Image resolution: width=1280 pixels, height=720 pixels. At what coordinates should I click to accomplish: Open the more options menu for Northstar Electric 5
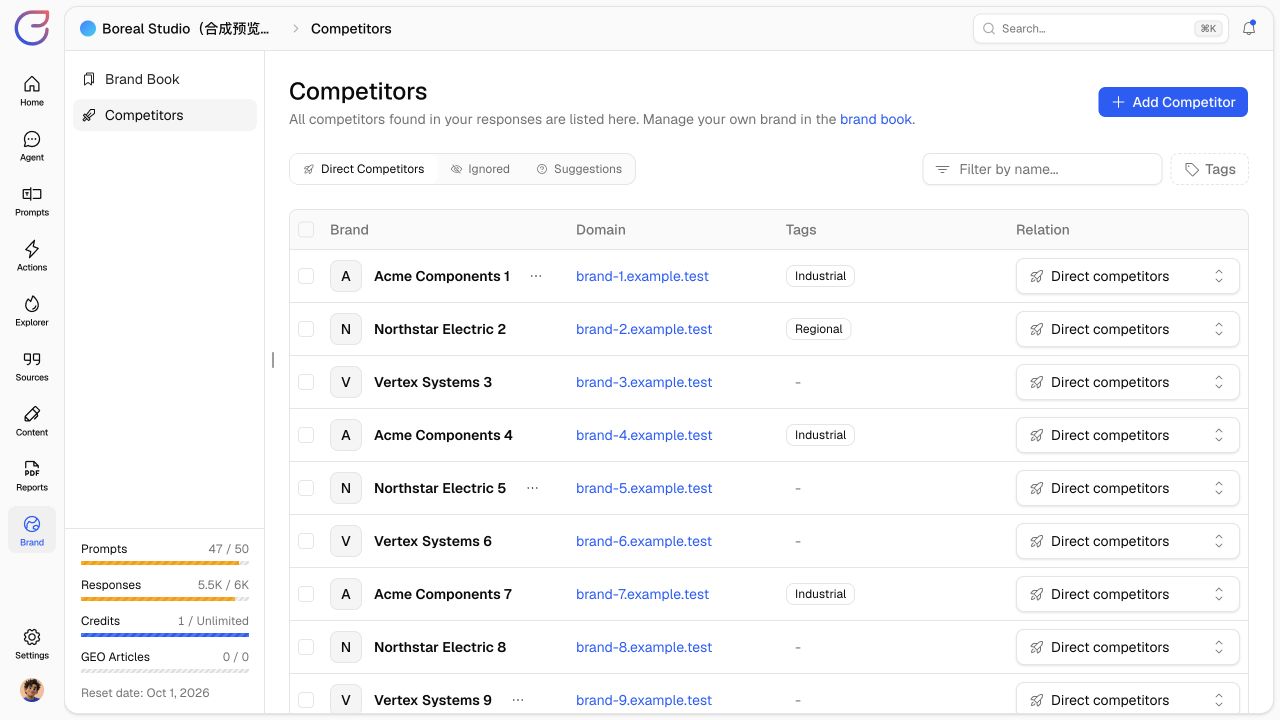coord(532,488)
